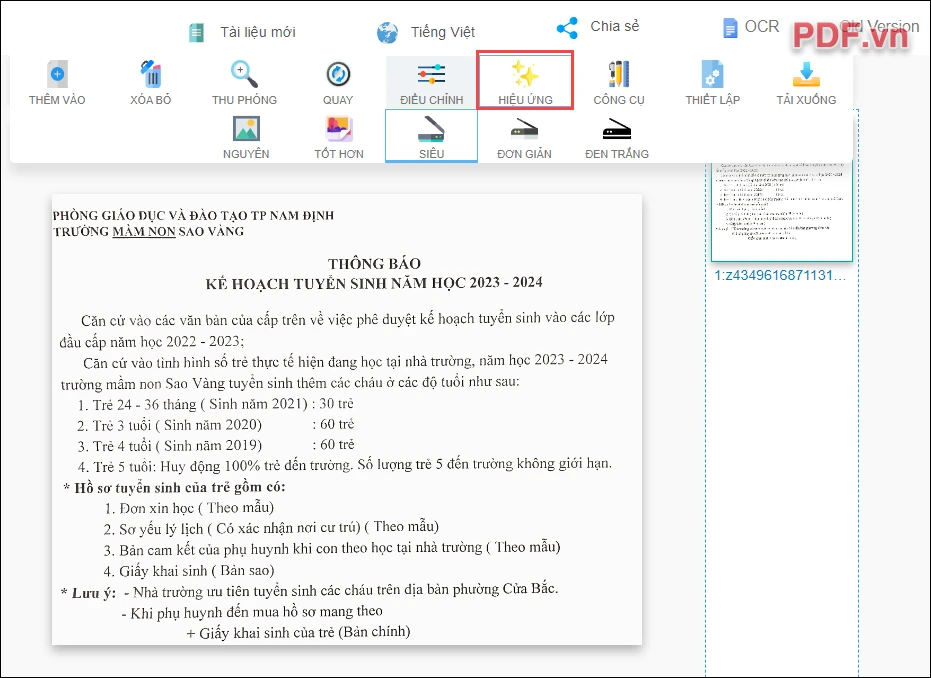Select the page thumbnail in the sidebar
This screenshot has height=678, width=931.
(x=782, y=210)
